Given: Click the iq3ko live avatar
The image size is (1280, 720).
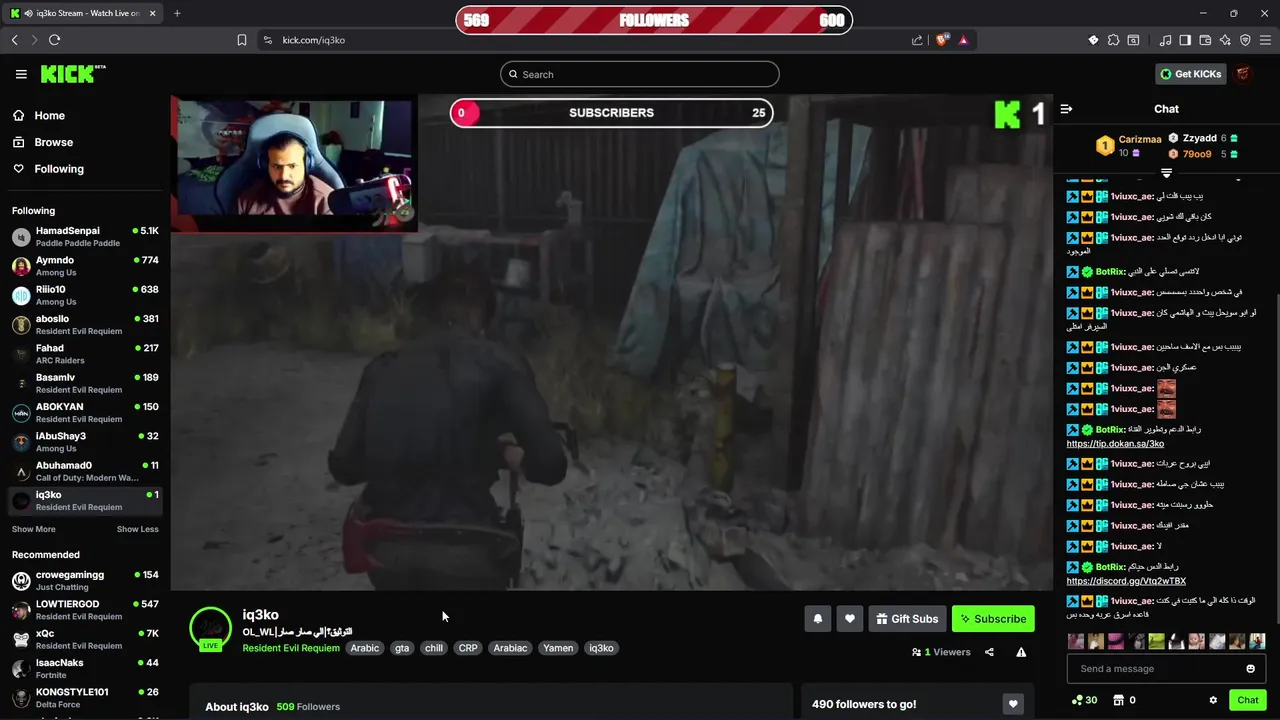Looking at the screenshot, I should click(x=210, y=628).
